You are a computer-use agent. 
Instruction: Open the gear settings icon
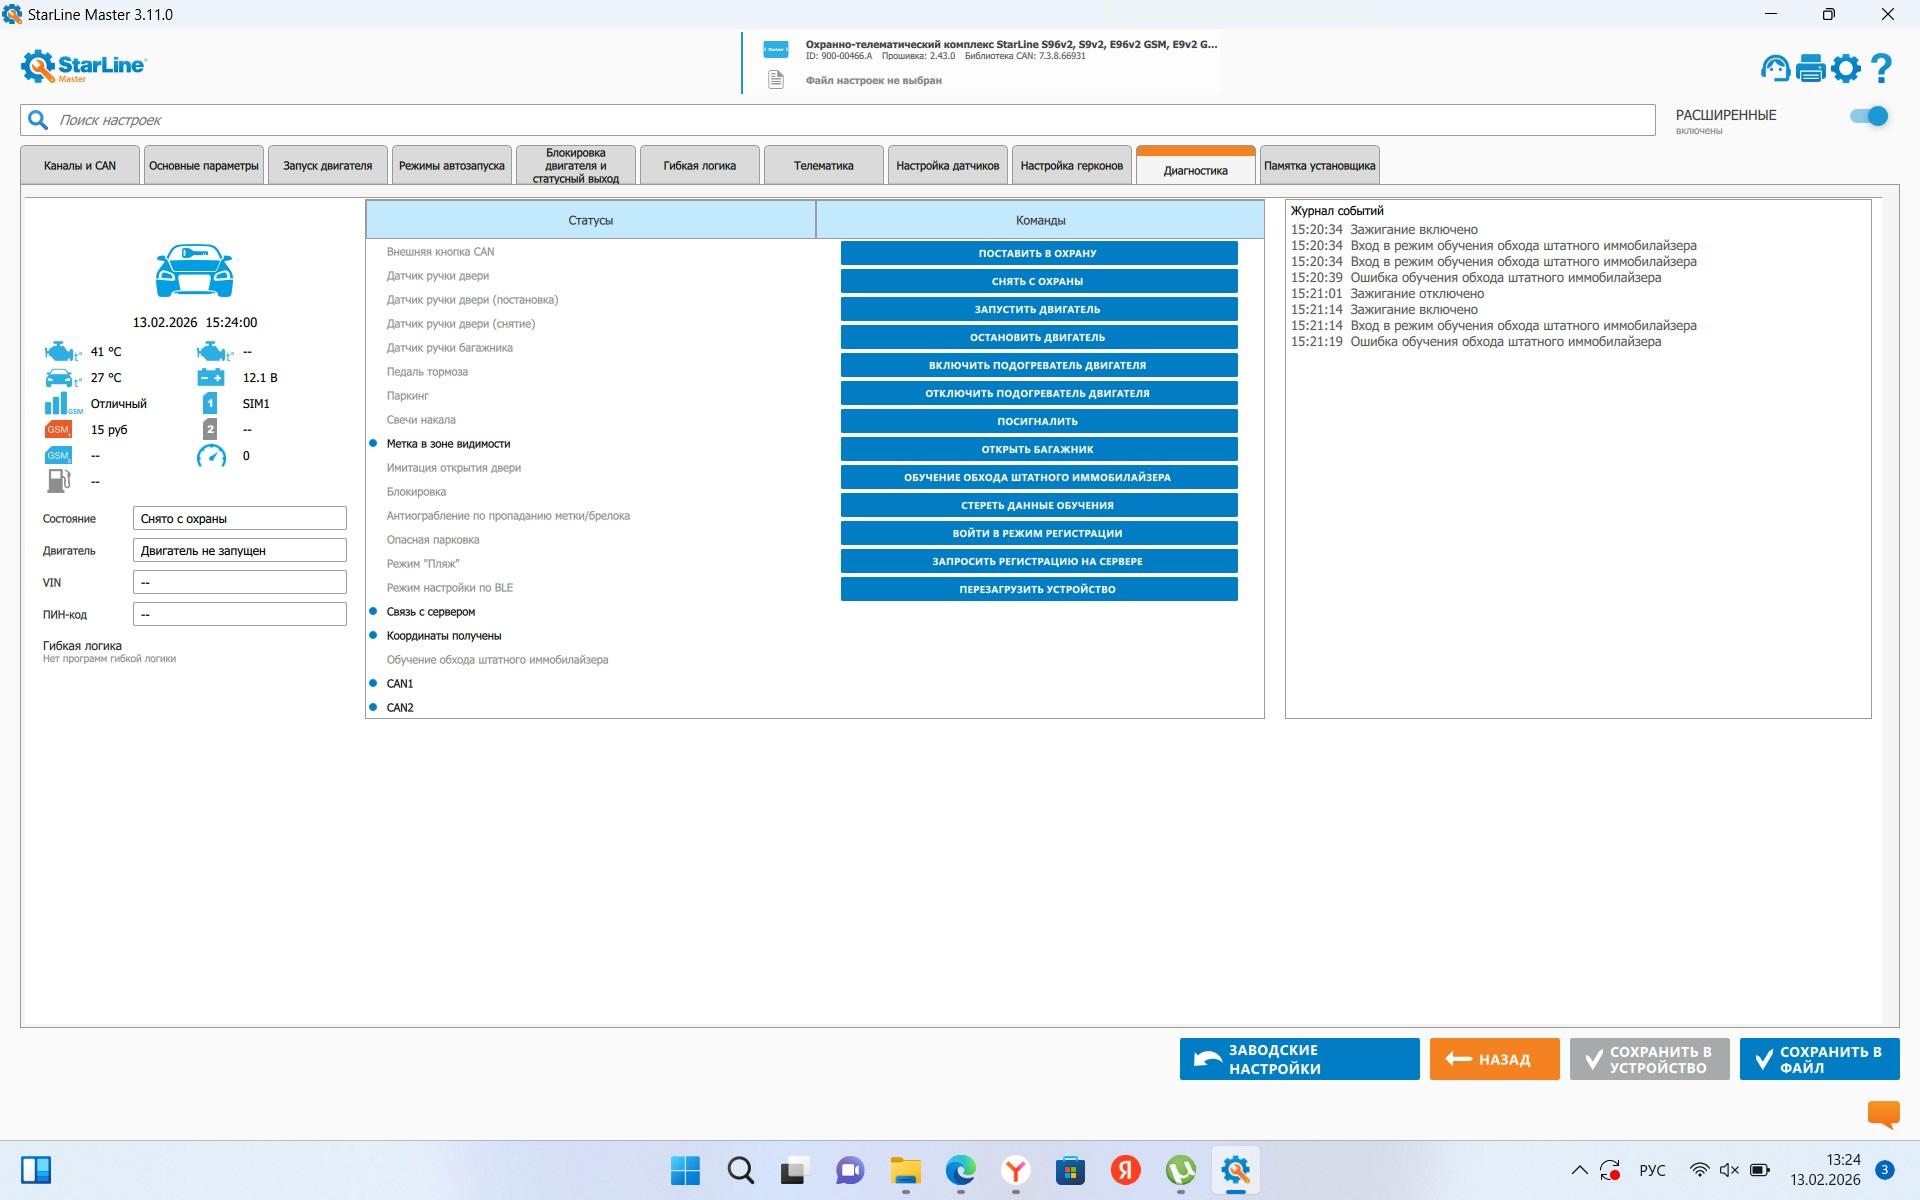coord(1846,68)
